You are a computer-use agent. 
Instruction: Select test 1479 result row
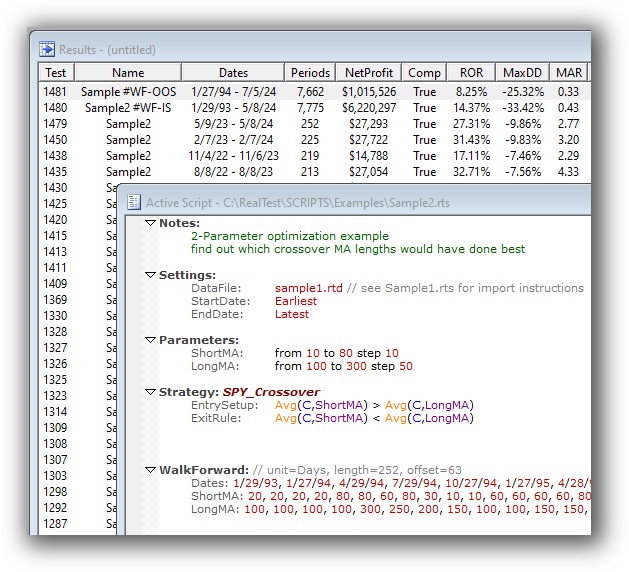(128, 123)
